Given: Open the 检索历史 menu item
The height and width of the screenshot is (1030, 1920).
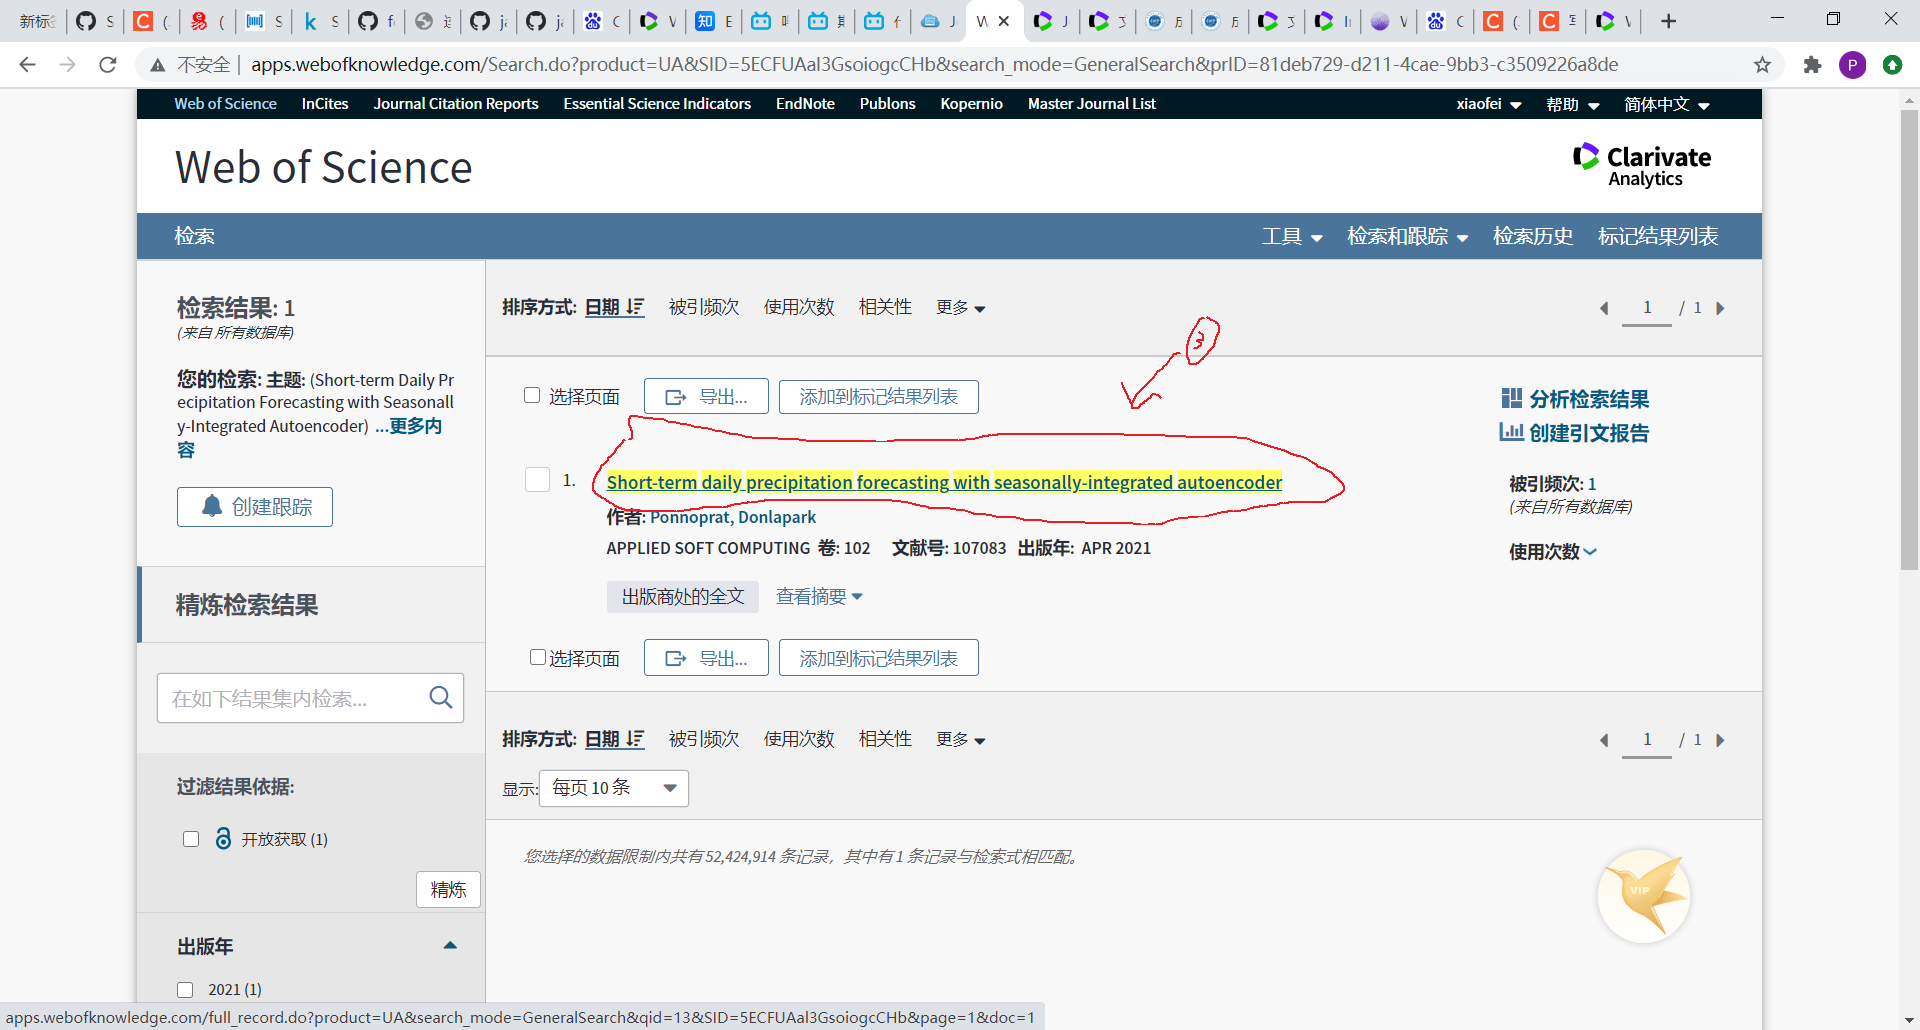Looking at the screenshot, I should tap(1533, 236).
